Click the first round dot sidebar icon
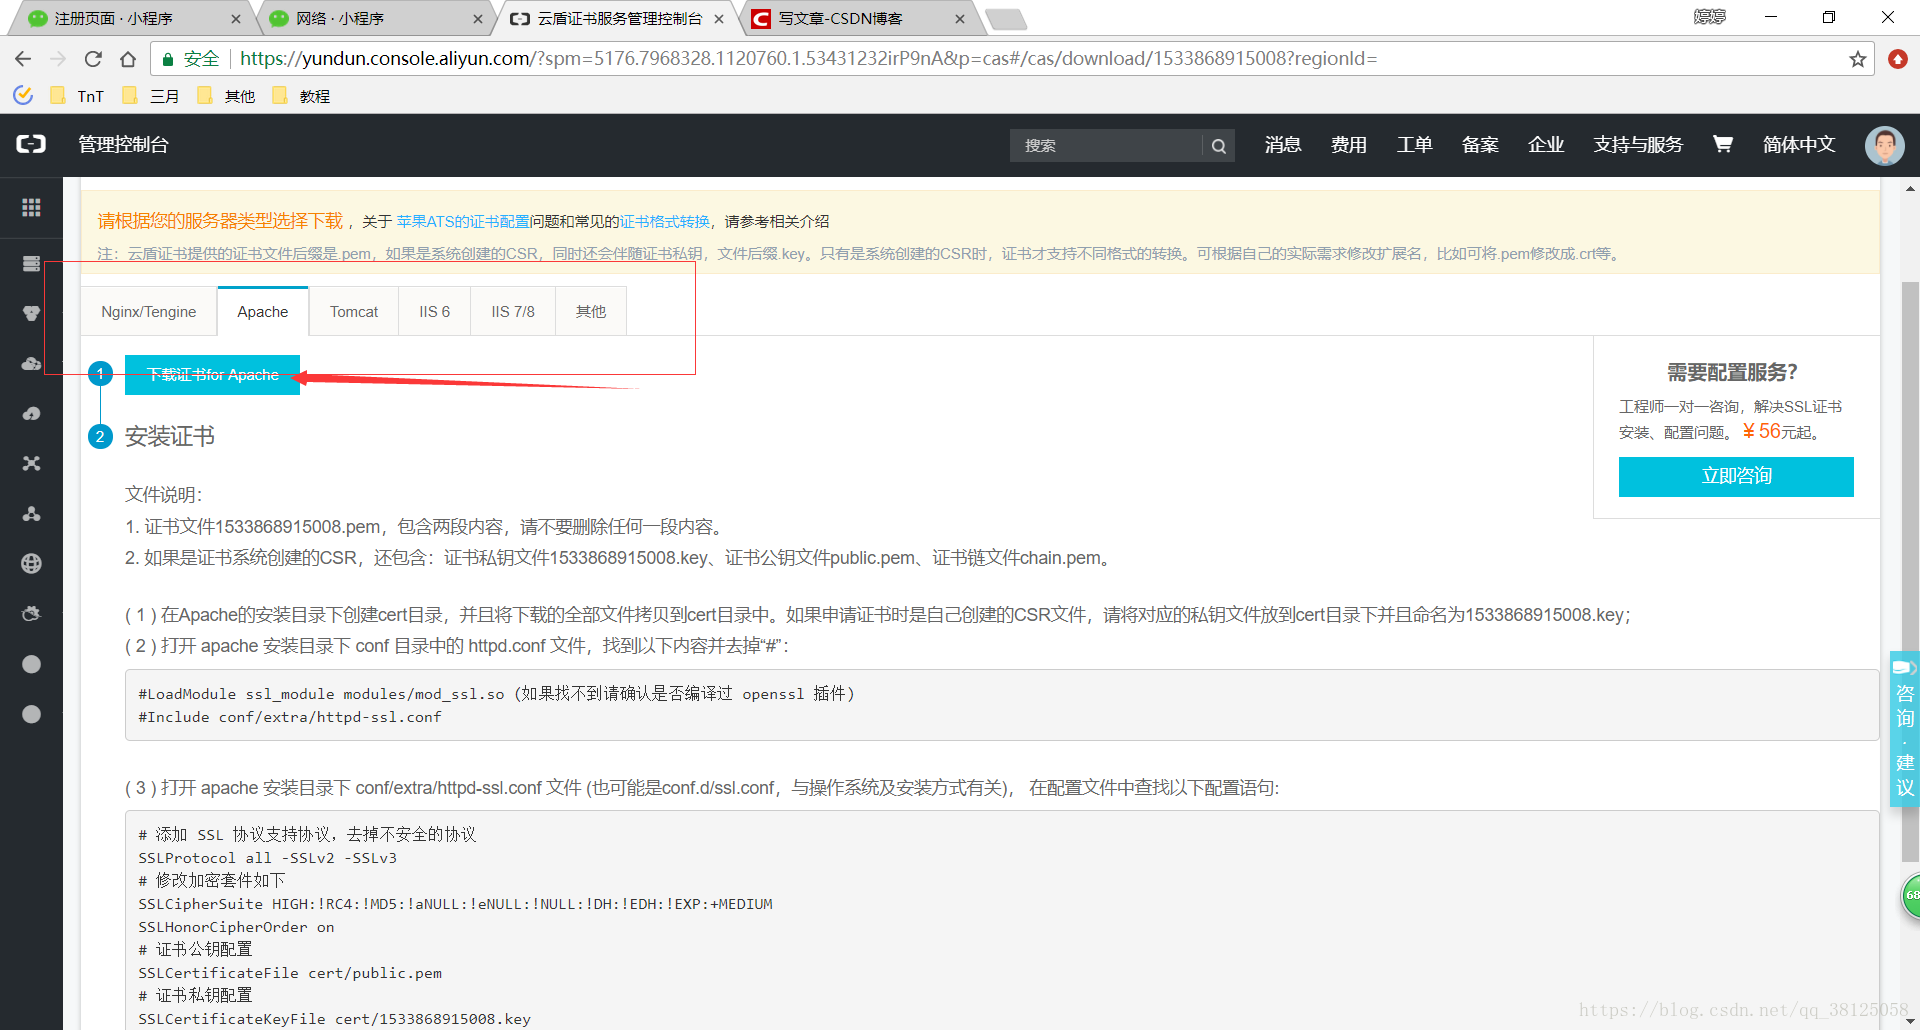 coord(31,664)
